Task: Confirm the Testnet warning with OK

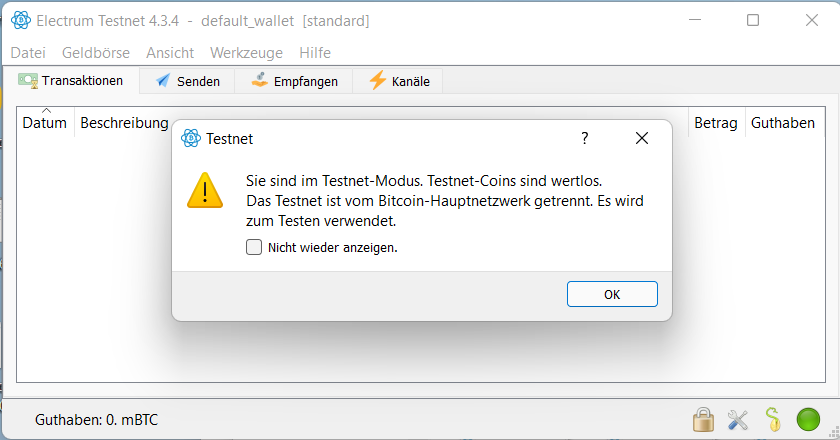Action: (612, 294)
